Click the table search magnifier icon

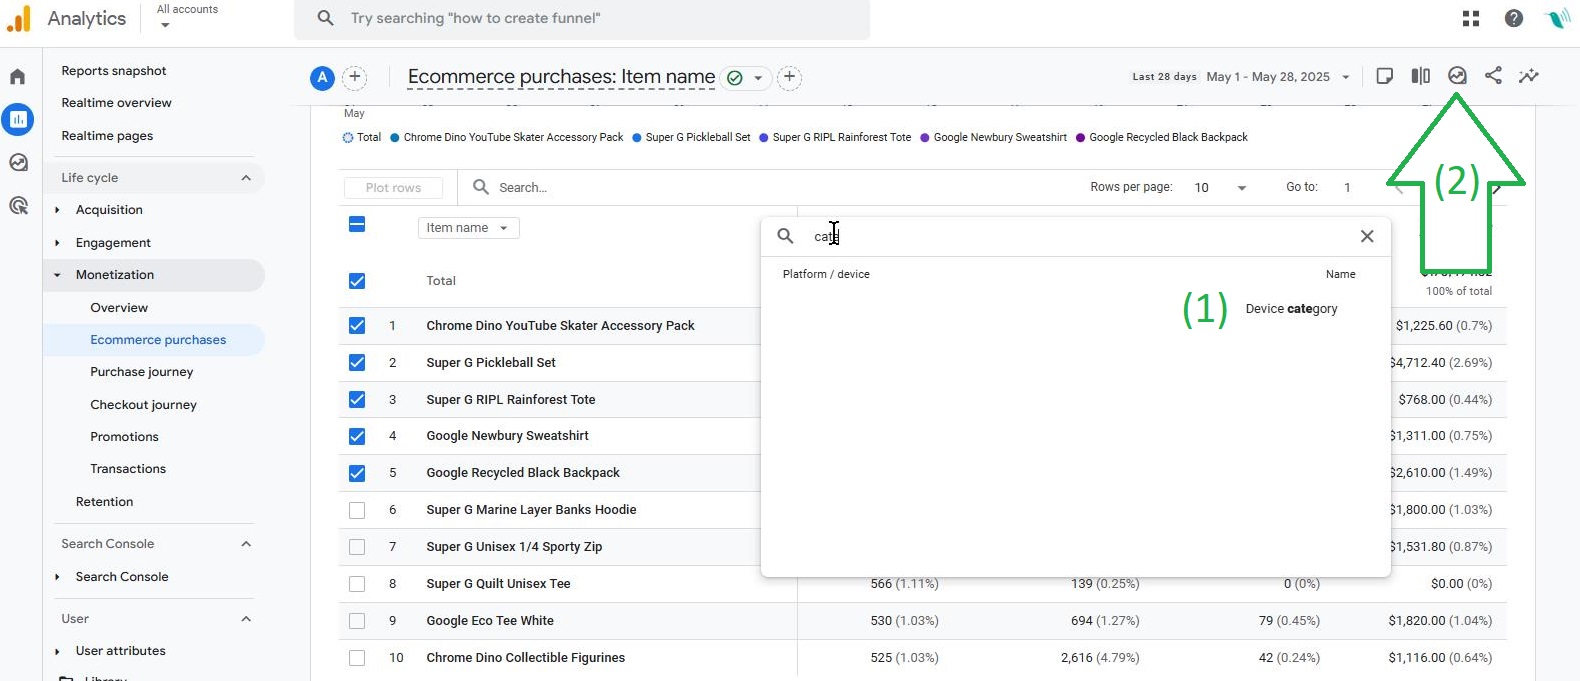(x=481, y=187)
